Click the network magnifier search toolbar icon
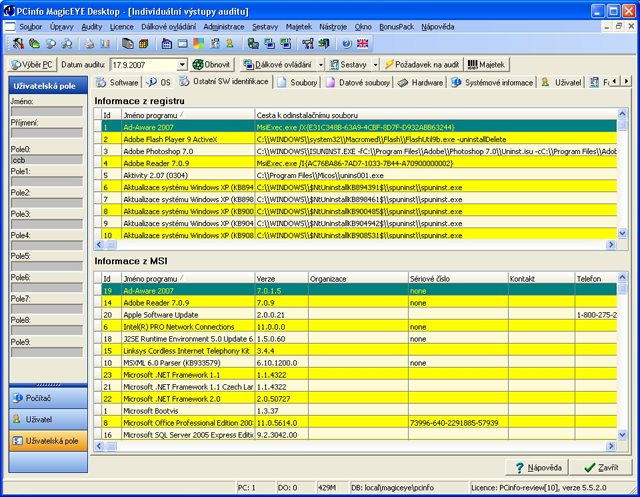Screen dimensions: 640x497 (x=67, y=44)
